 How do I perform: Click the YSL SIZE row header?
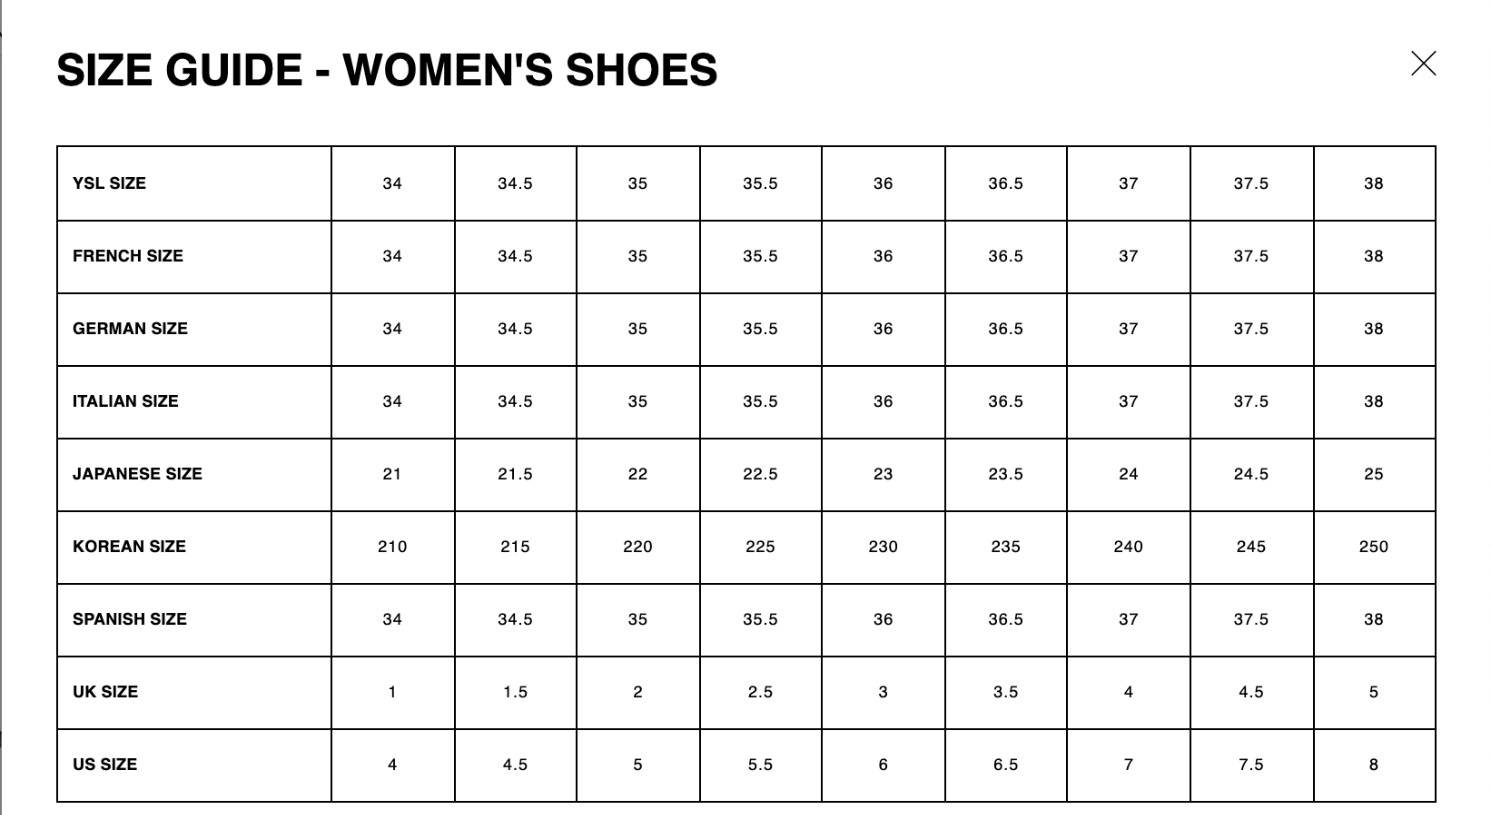(x=109, y=183)
